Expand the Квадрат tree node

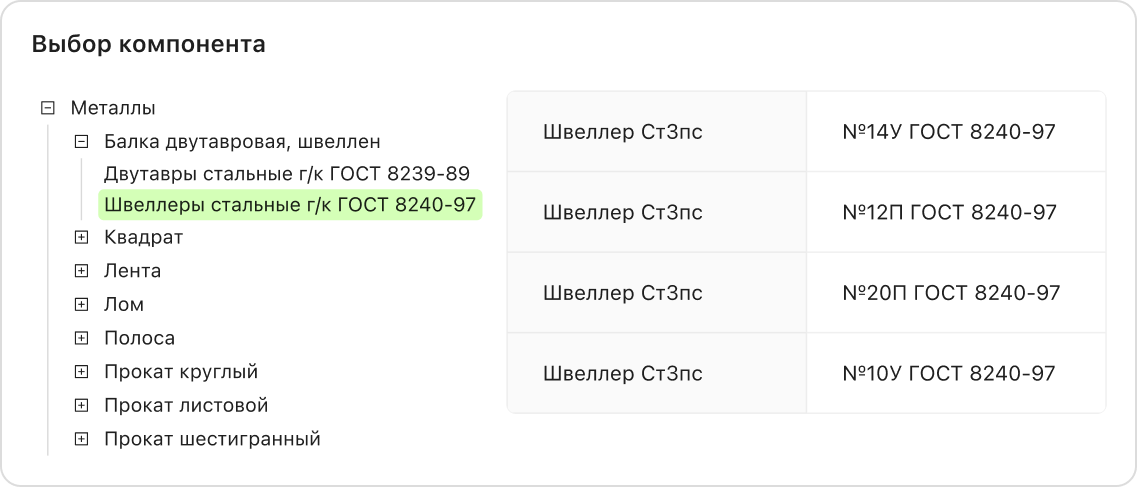pos(81,238)
